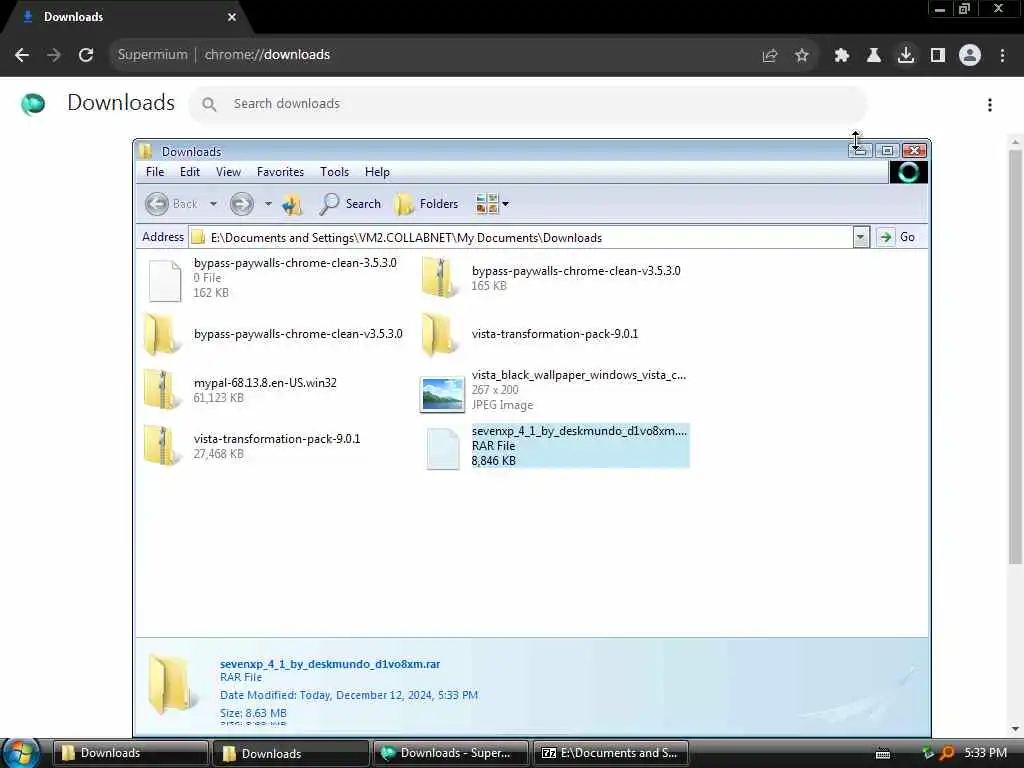Click the Go button
Viewport: 1024px width, 768px height.
[897, 237]
